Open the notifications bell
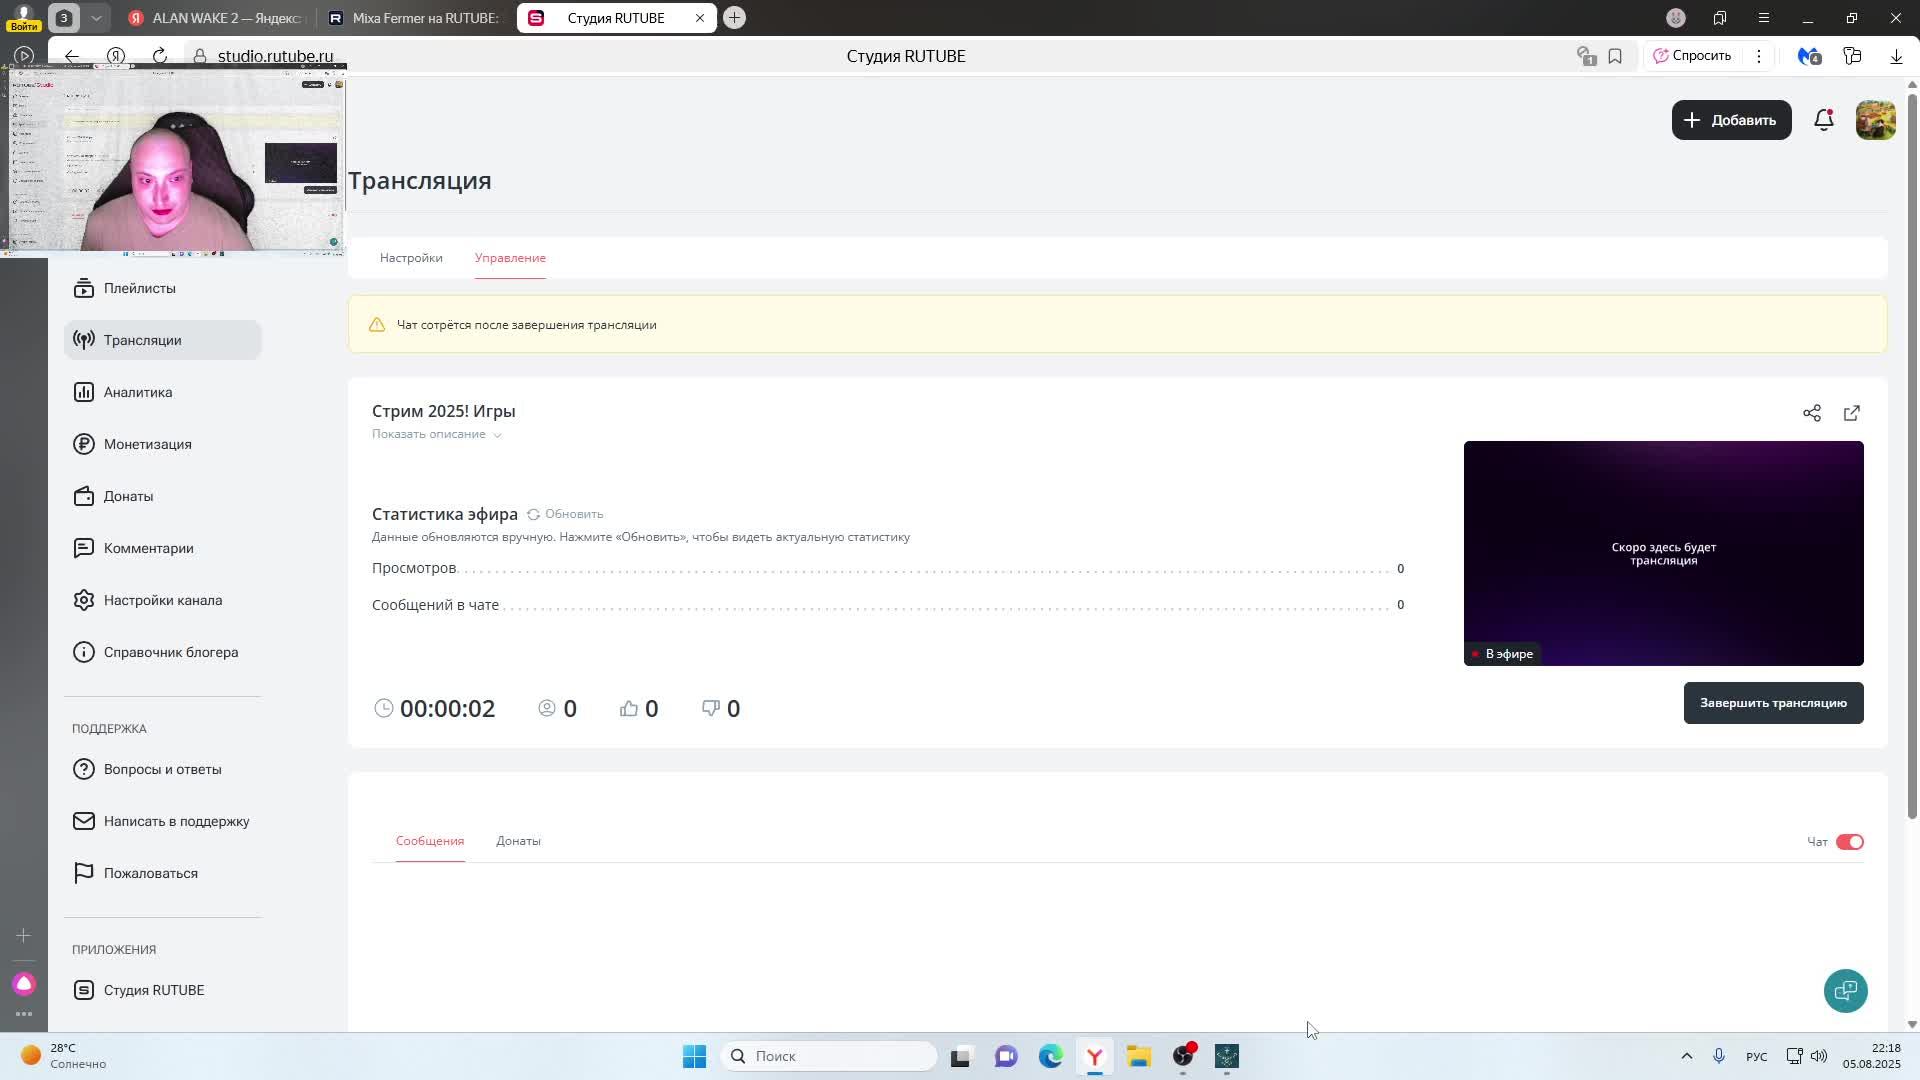Image resolution: width=1920 pixels, height=1080 pixels. (x=1823, y=120)
